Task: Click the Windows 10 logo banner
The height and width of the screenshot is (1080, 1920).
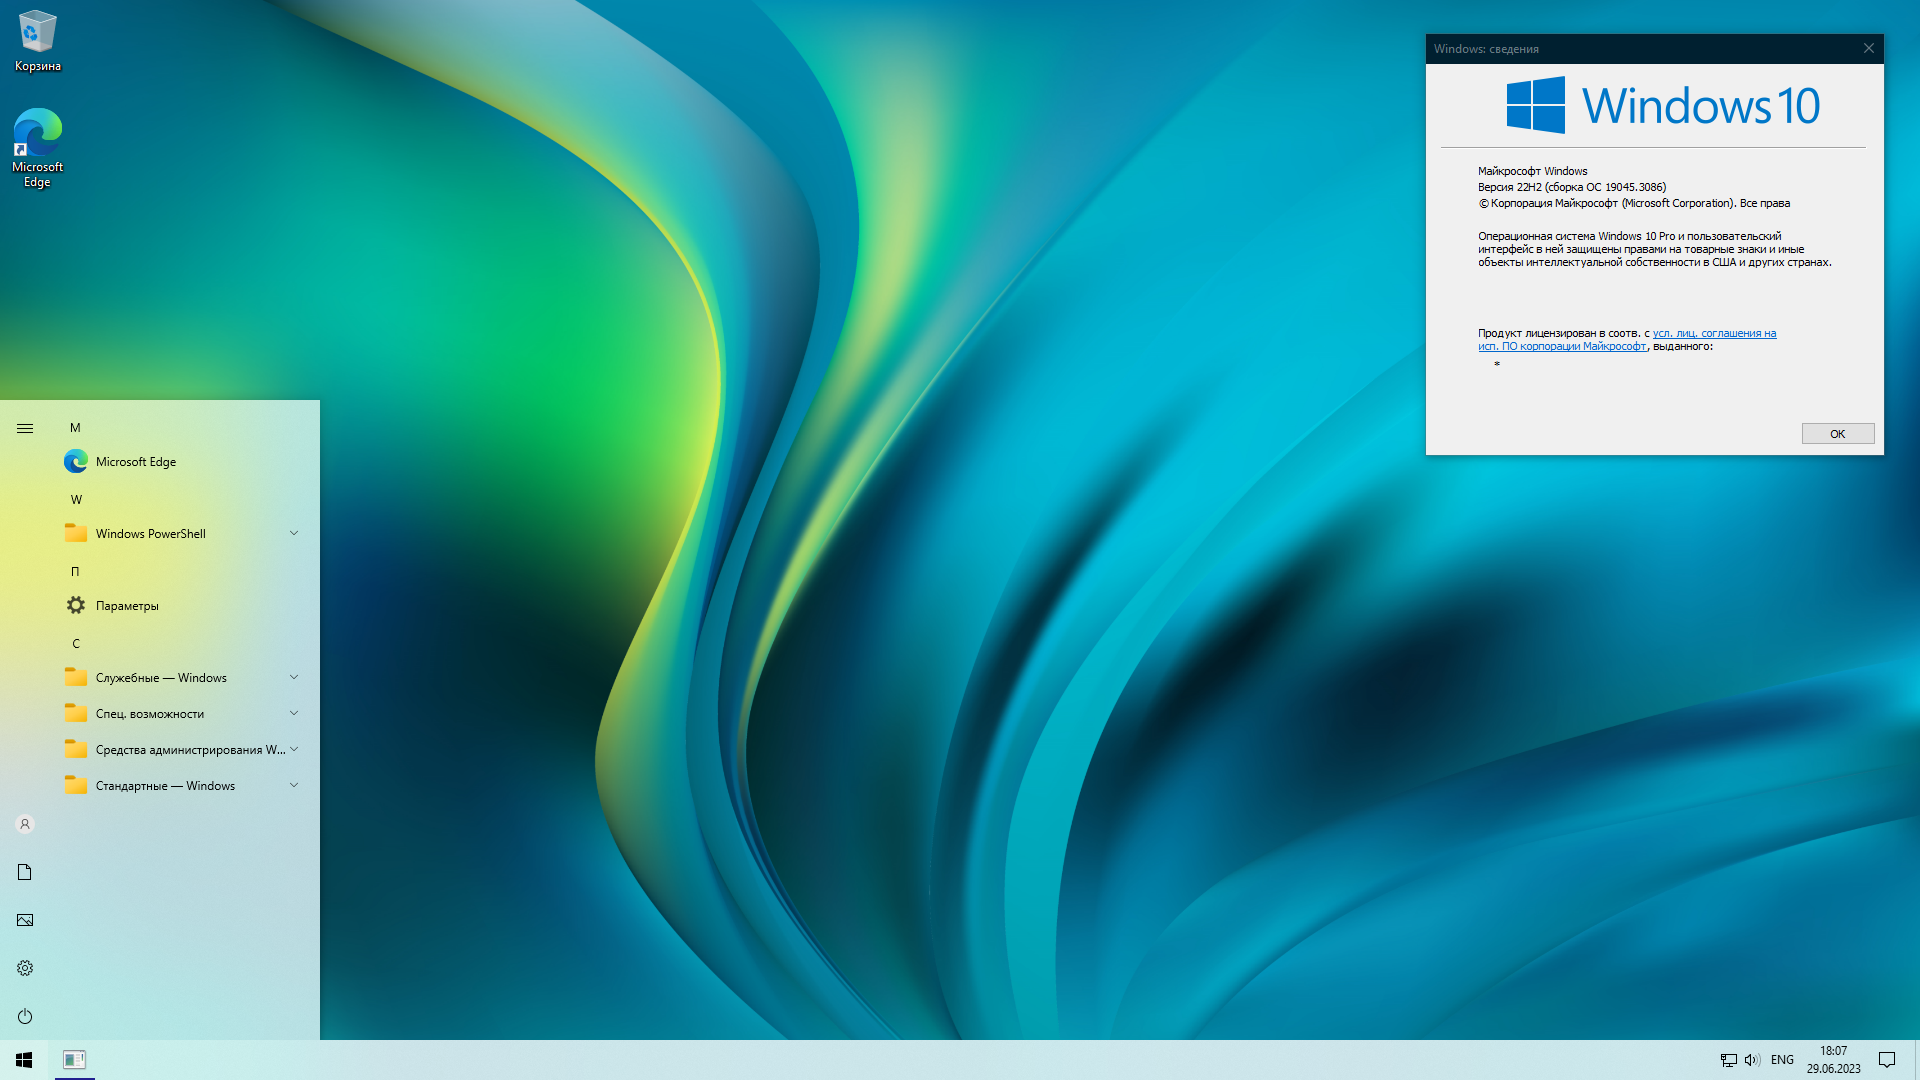Action: (1663, 105)
